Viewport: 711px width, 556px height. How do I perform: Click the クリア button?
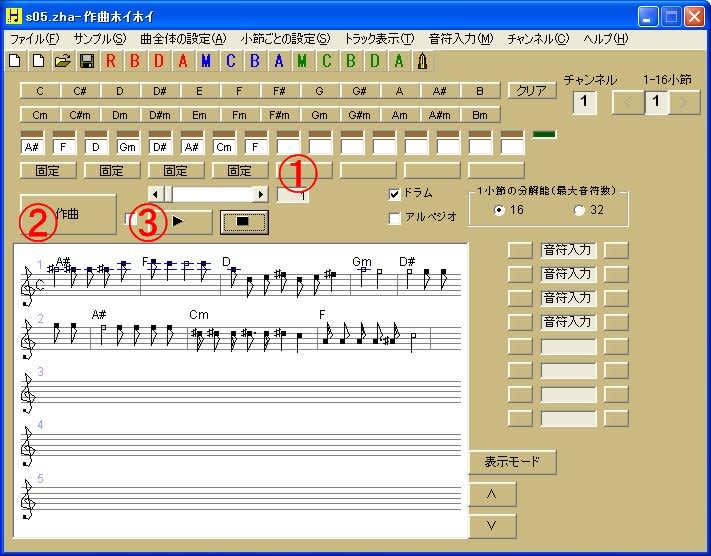pos(530,90)
